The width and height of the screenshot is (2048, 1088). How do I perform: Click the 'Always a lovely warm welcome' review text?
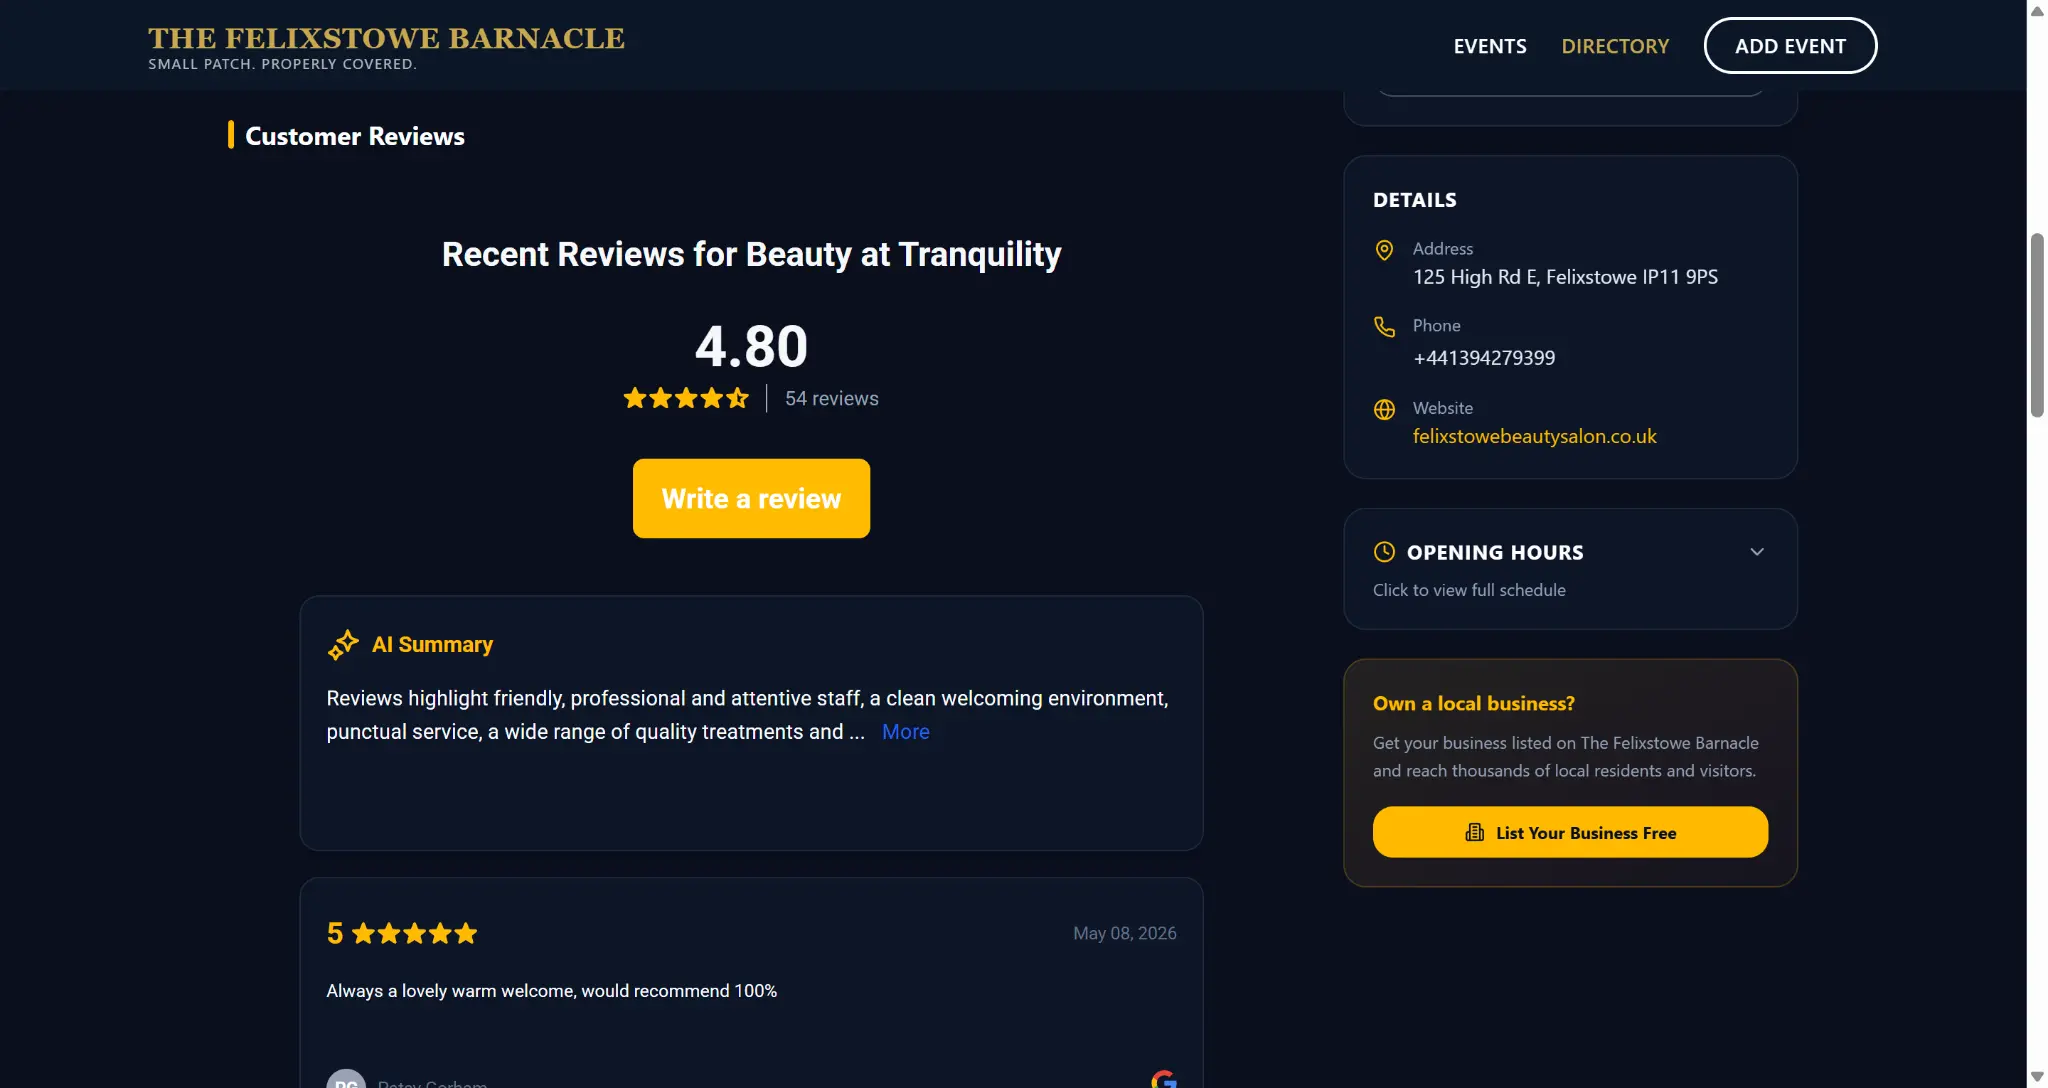tap(551, 991)
